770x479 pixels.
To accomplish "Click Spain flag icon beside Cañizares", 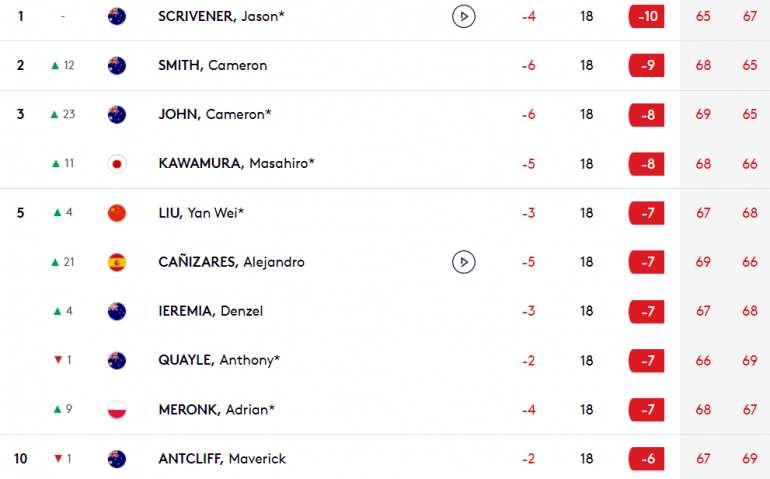I will (x=117, y=262).
